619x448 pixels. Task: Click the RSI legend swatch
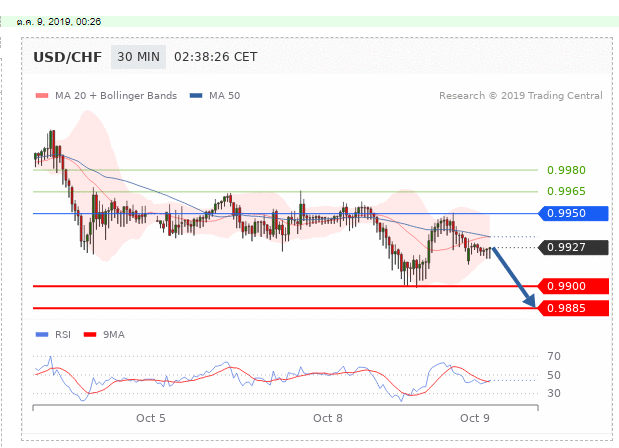[42, 335]
